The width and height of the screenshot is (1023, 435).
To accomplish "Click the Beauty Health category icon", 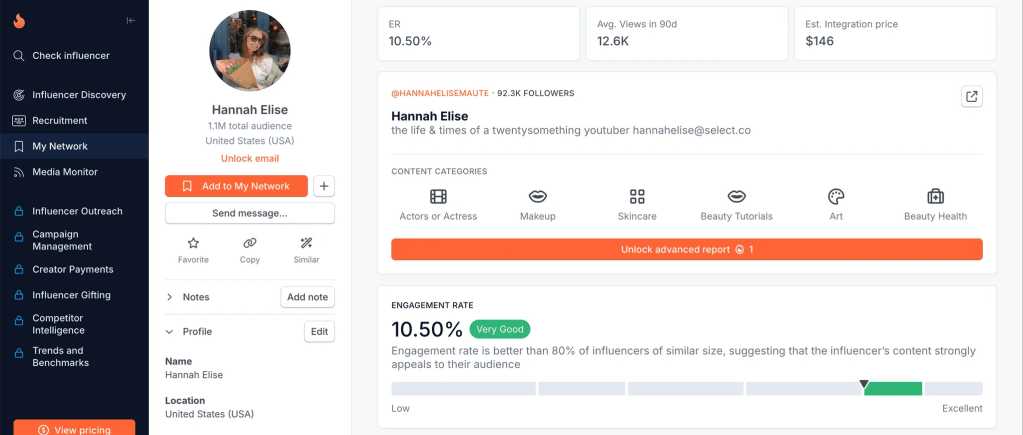I will [935, 197].
